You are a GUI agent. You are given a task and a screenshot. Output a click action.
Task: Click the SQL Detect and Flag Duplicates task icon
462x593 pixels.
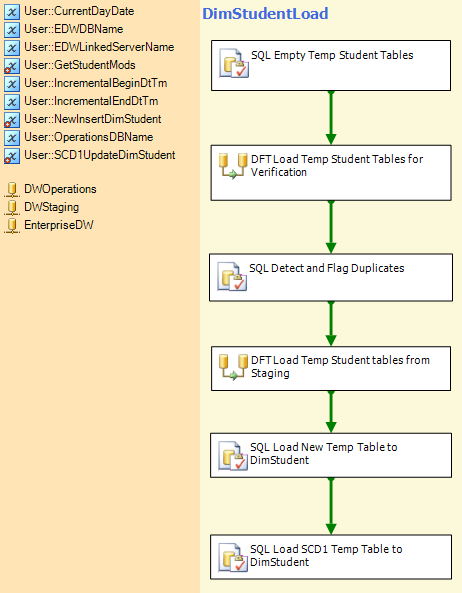[x=232, y=277]
